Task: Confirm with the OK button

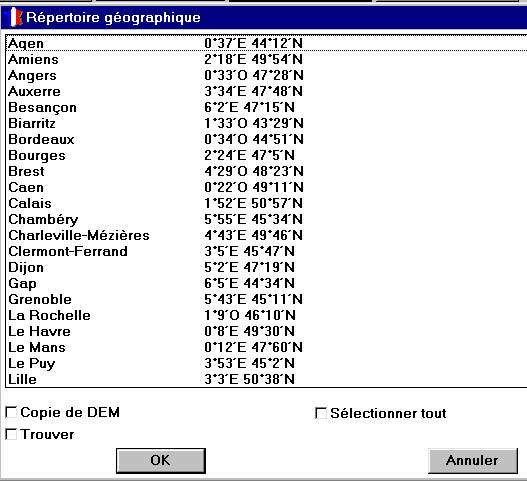Action: (x=161, y=460)
